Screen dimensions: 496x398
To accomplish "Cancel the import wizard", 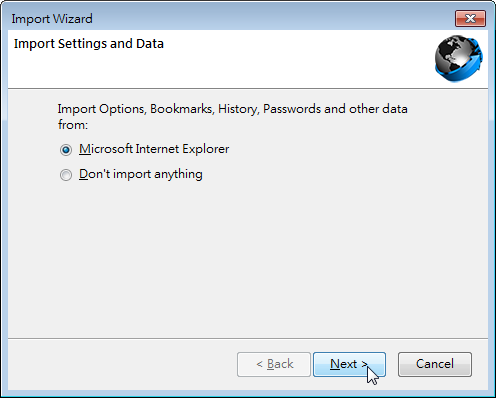I will (x=435, y=364).
